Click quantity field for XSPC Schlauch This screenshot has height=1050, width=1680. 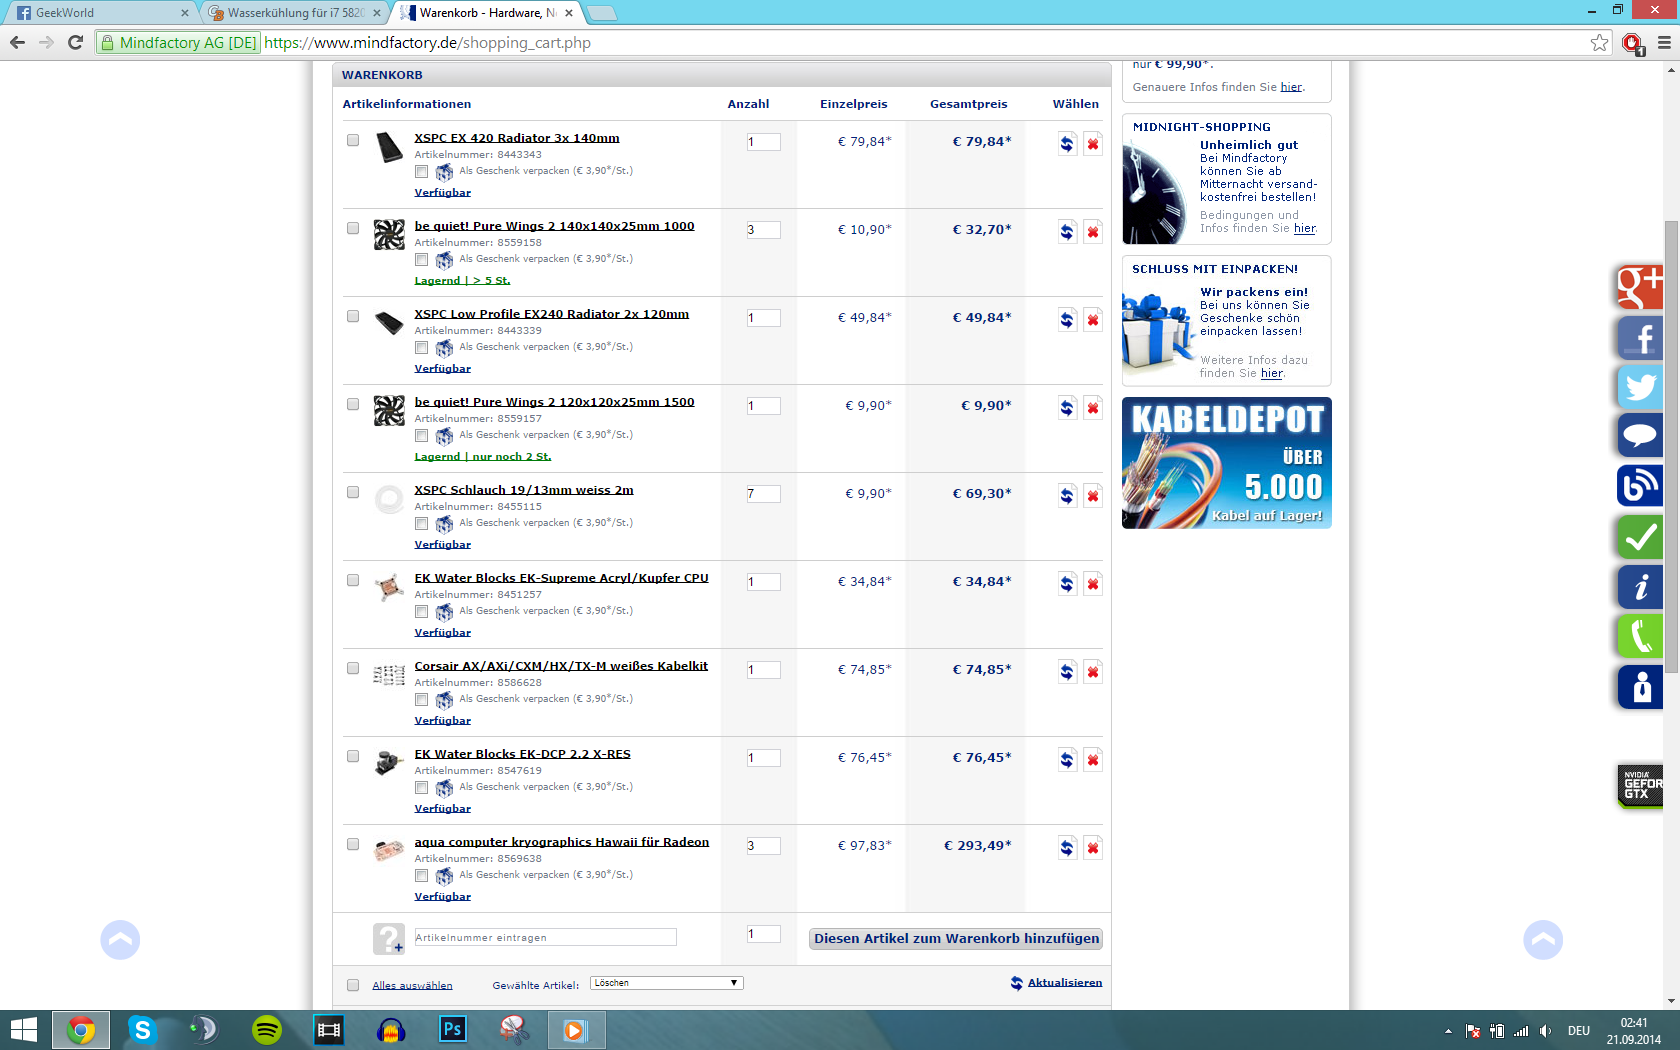pos(763,494)
